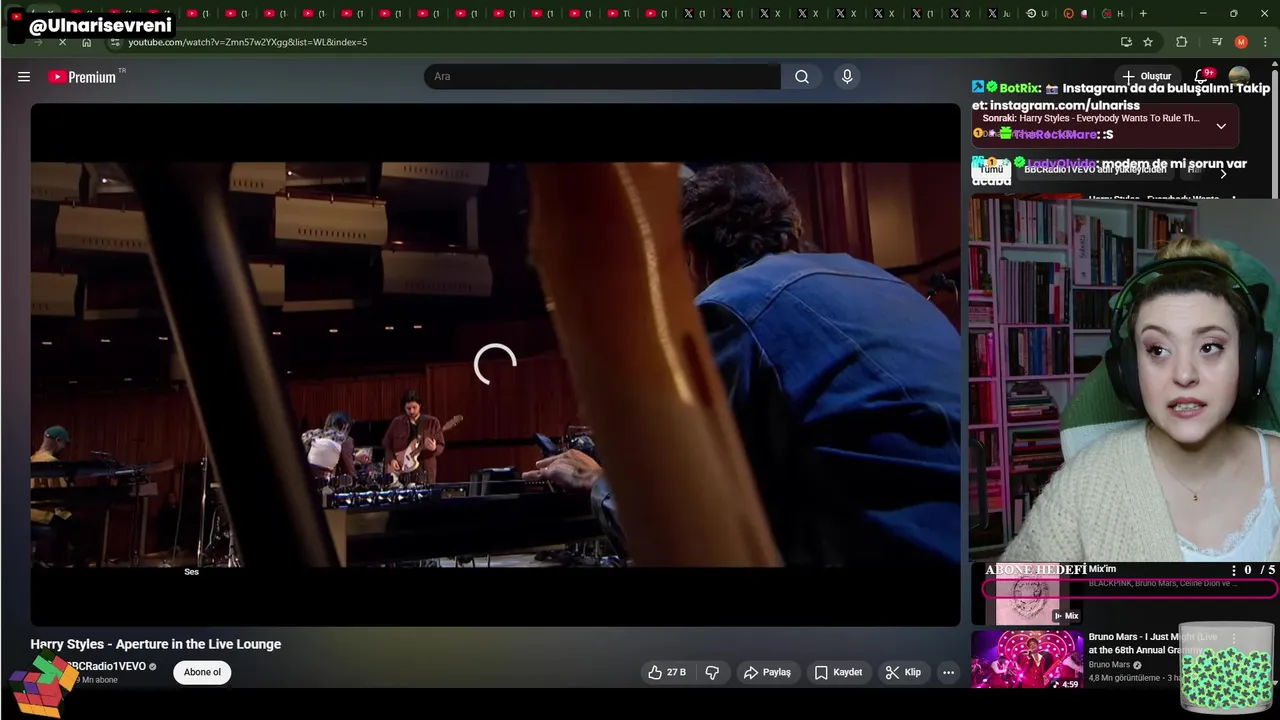Screen dimensions: 1280x720
Task: Go to YouTube Premium home logo
Action: [82, 77]
